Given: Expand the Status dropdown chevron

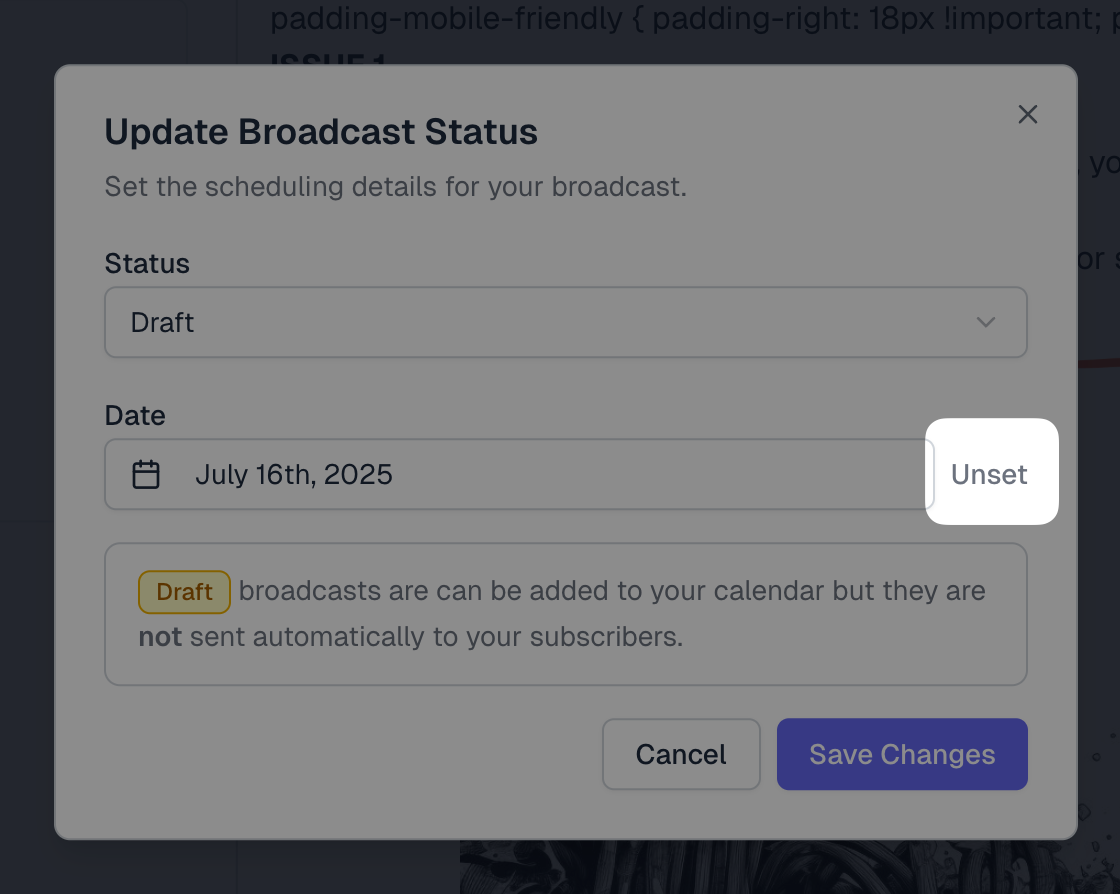Looking at the screenshot, I should click(x=986, y=322).
